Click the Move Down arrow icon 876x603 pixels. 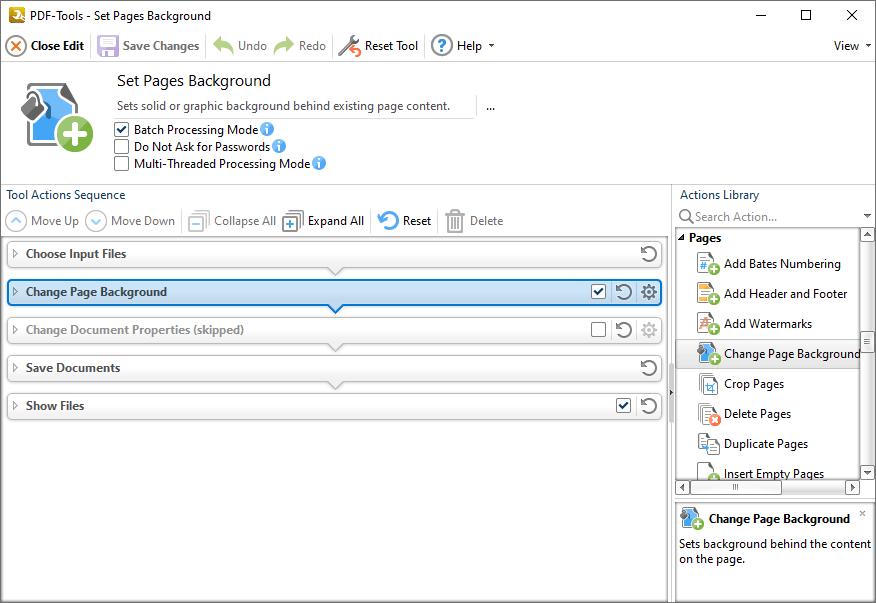pyautogui.click(x=96, y=221)
